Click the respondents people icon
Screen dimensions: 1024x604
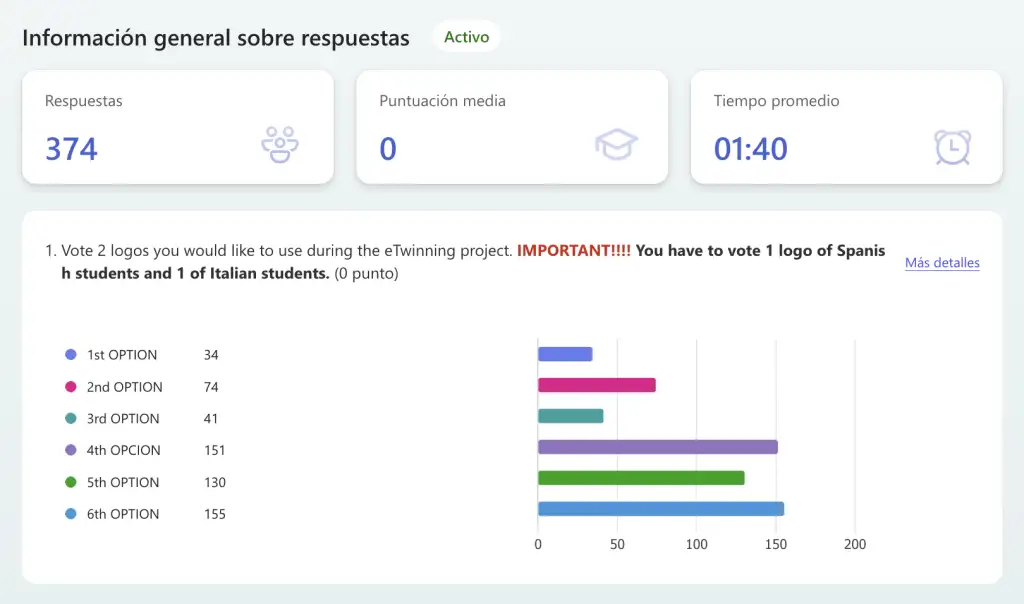(280, 146)
